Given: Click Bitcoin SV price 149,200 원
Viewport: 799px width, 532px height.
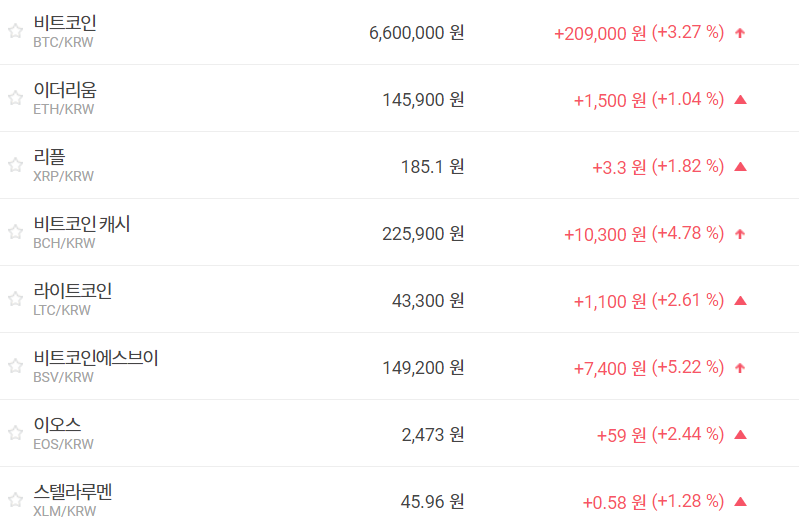Looking at the screenshot, I should (423, 367).
